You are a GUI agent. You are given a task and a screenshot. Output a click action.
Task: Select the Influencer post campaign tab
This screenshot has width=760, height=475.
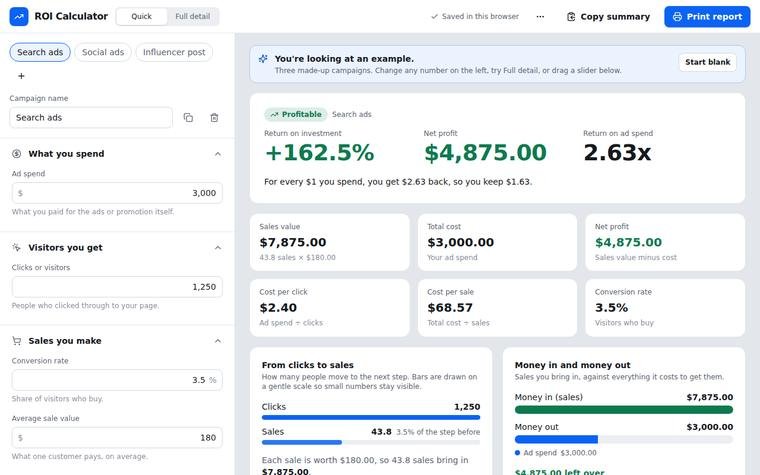click(174, 52)
